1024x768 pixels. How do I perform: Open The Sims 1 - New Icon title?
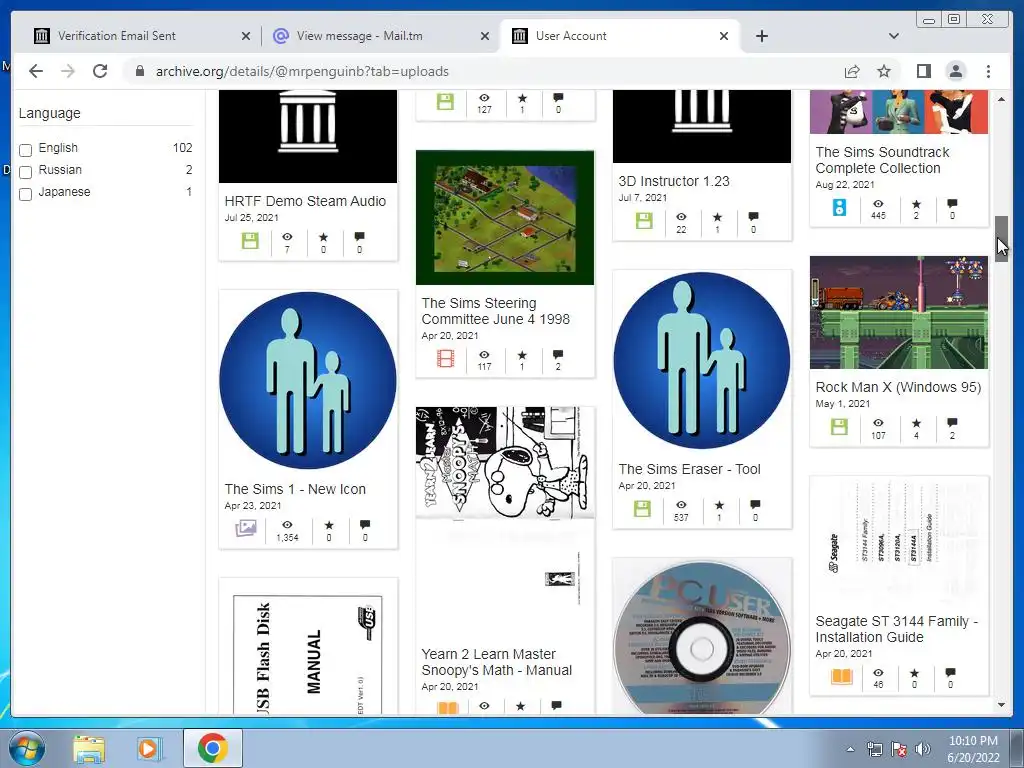coord(295,489)
